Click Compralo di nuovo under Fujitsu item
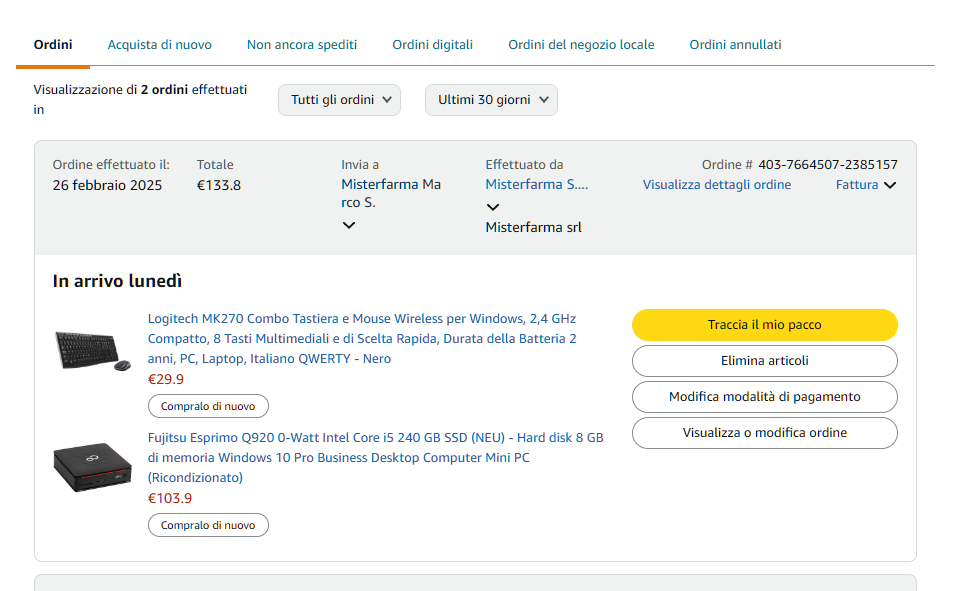 point(208,525)
